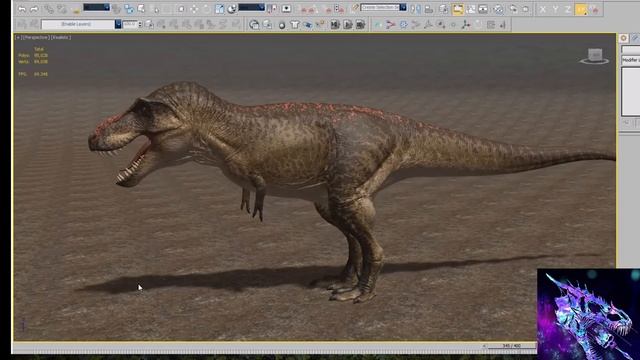
Task: Toggle the highlighted XY plane constraint button
Action: pyautogui.click(x=581, y=9)
